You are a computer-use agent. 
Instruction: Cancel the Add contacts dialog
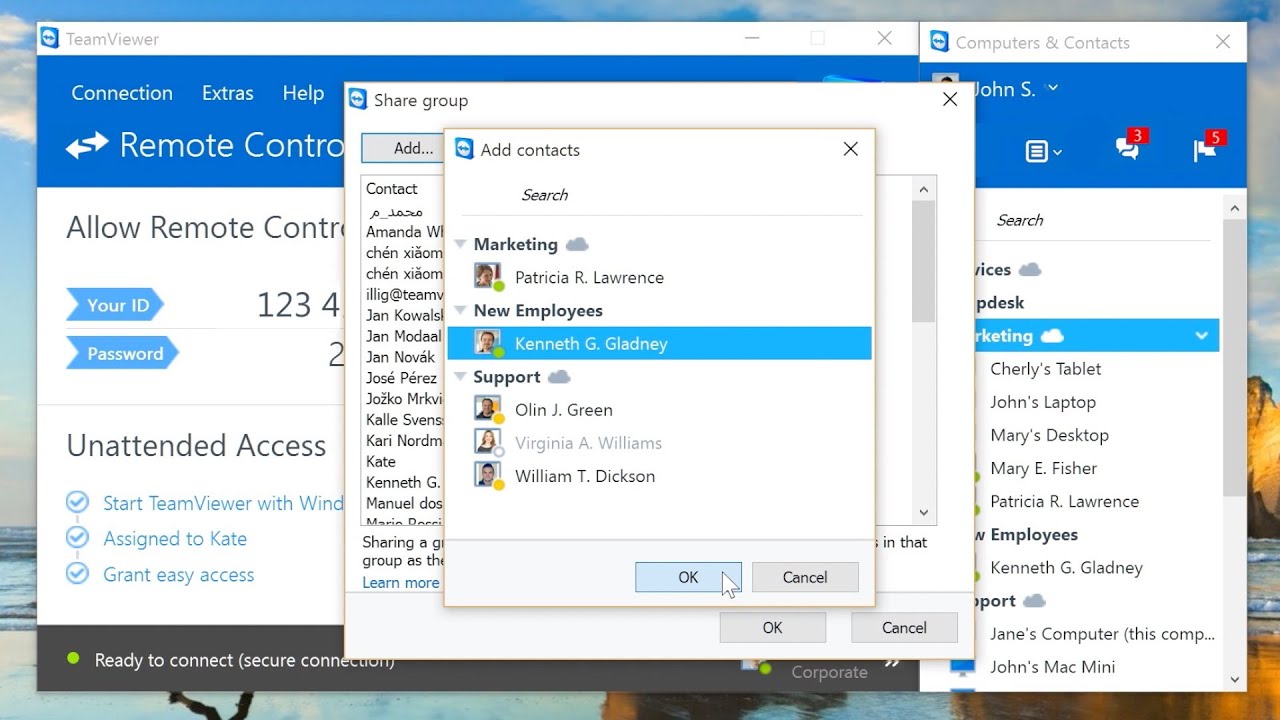click(805, 577)
